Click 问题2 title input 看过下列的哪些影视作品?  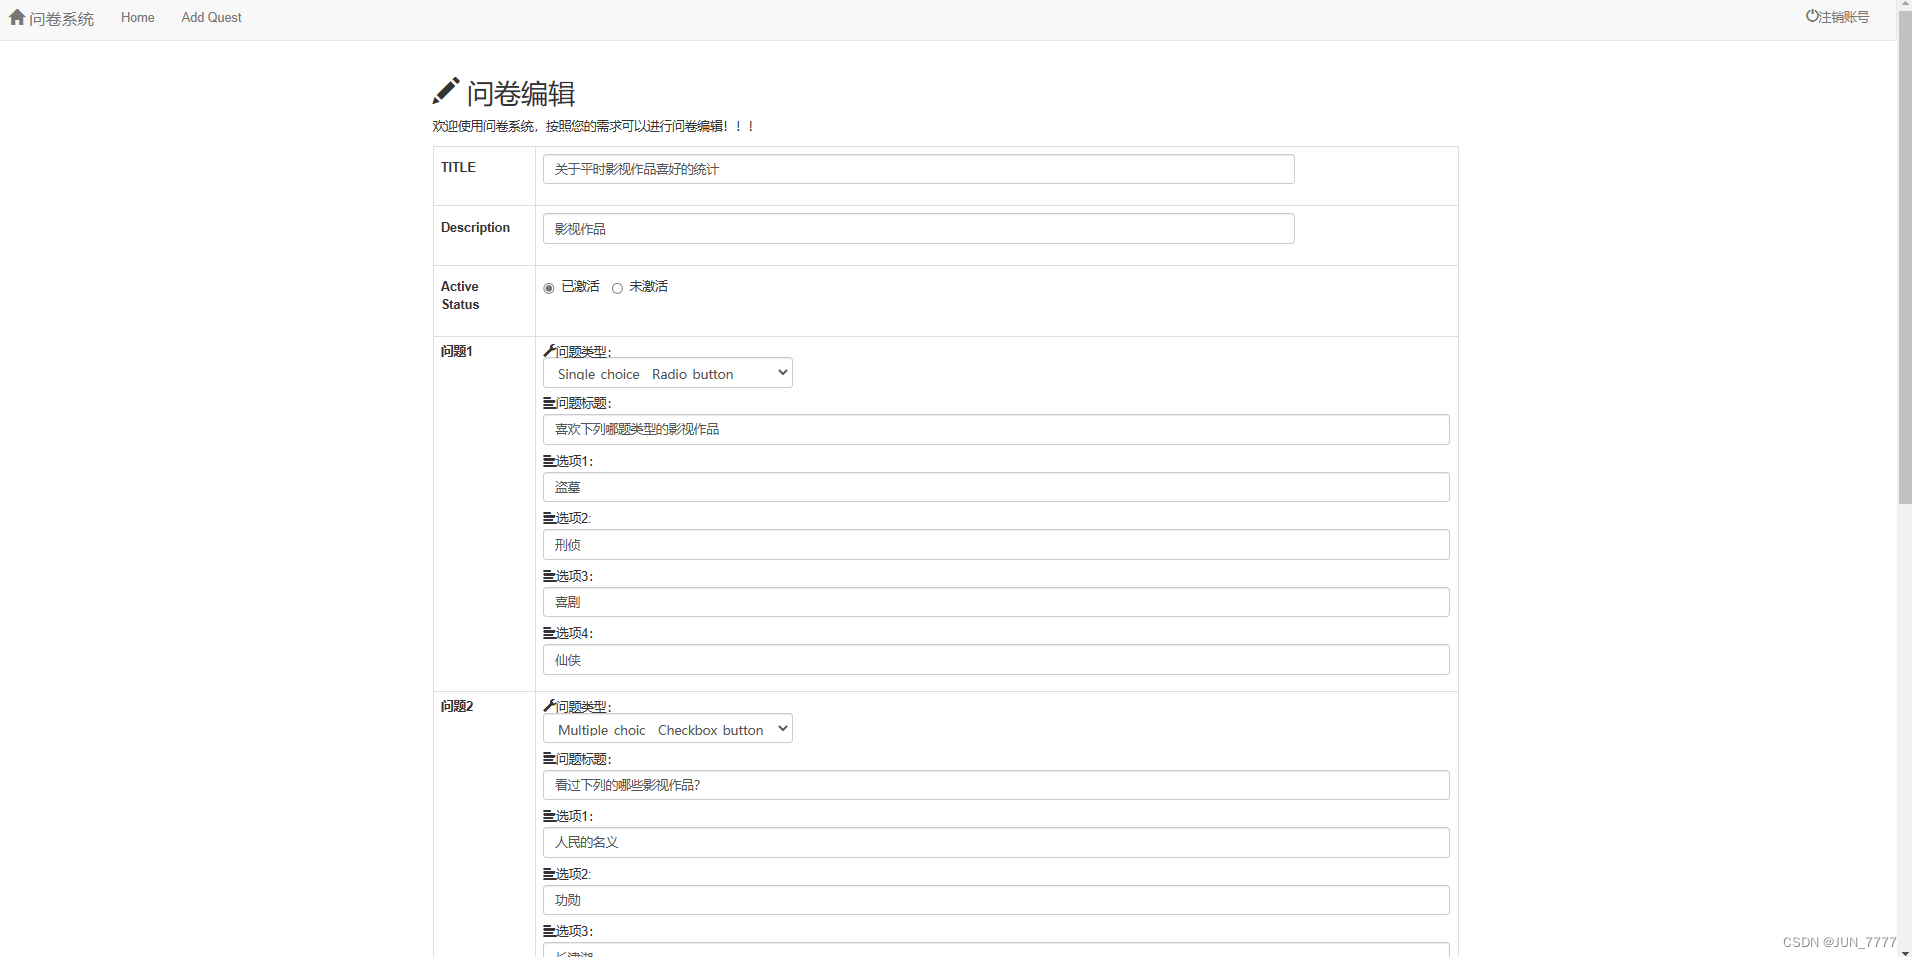pyautogui.click(x=996, y=785)
